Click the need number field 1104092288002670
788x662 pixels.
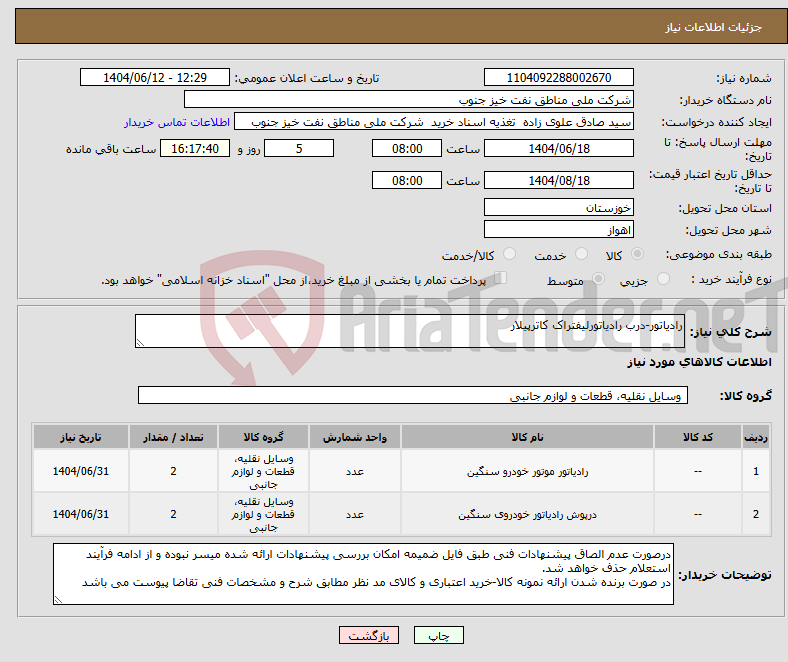(558, 77)
